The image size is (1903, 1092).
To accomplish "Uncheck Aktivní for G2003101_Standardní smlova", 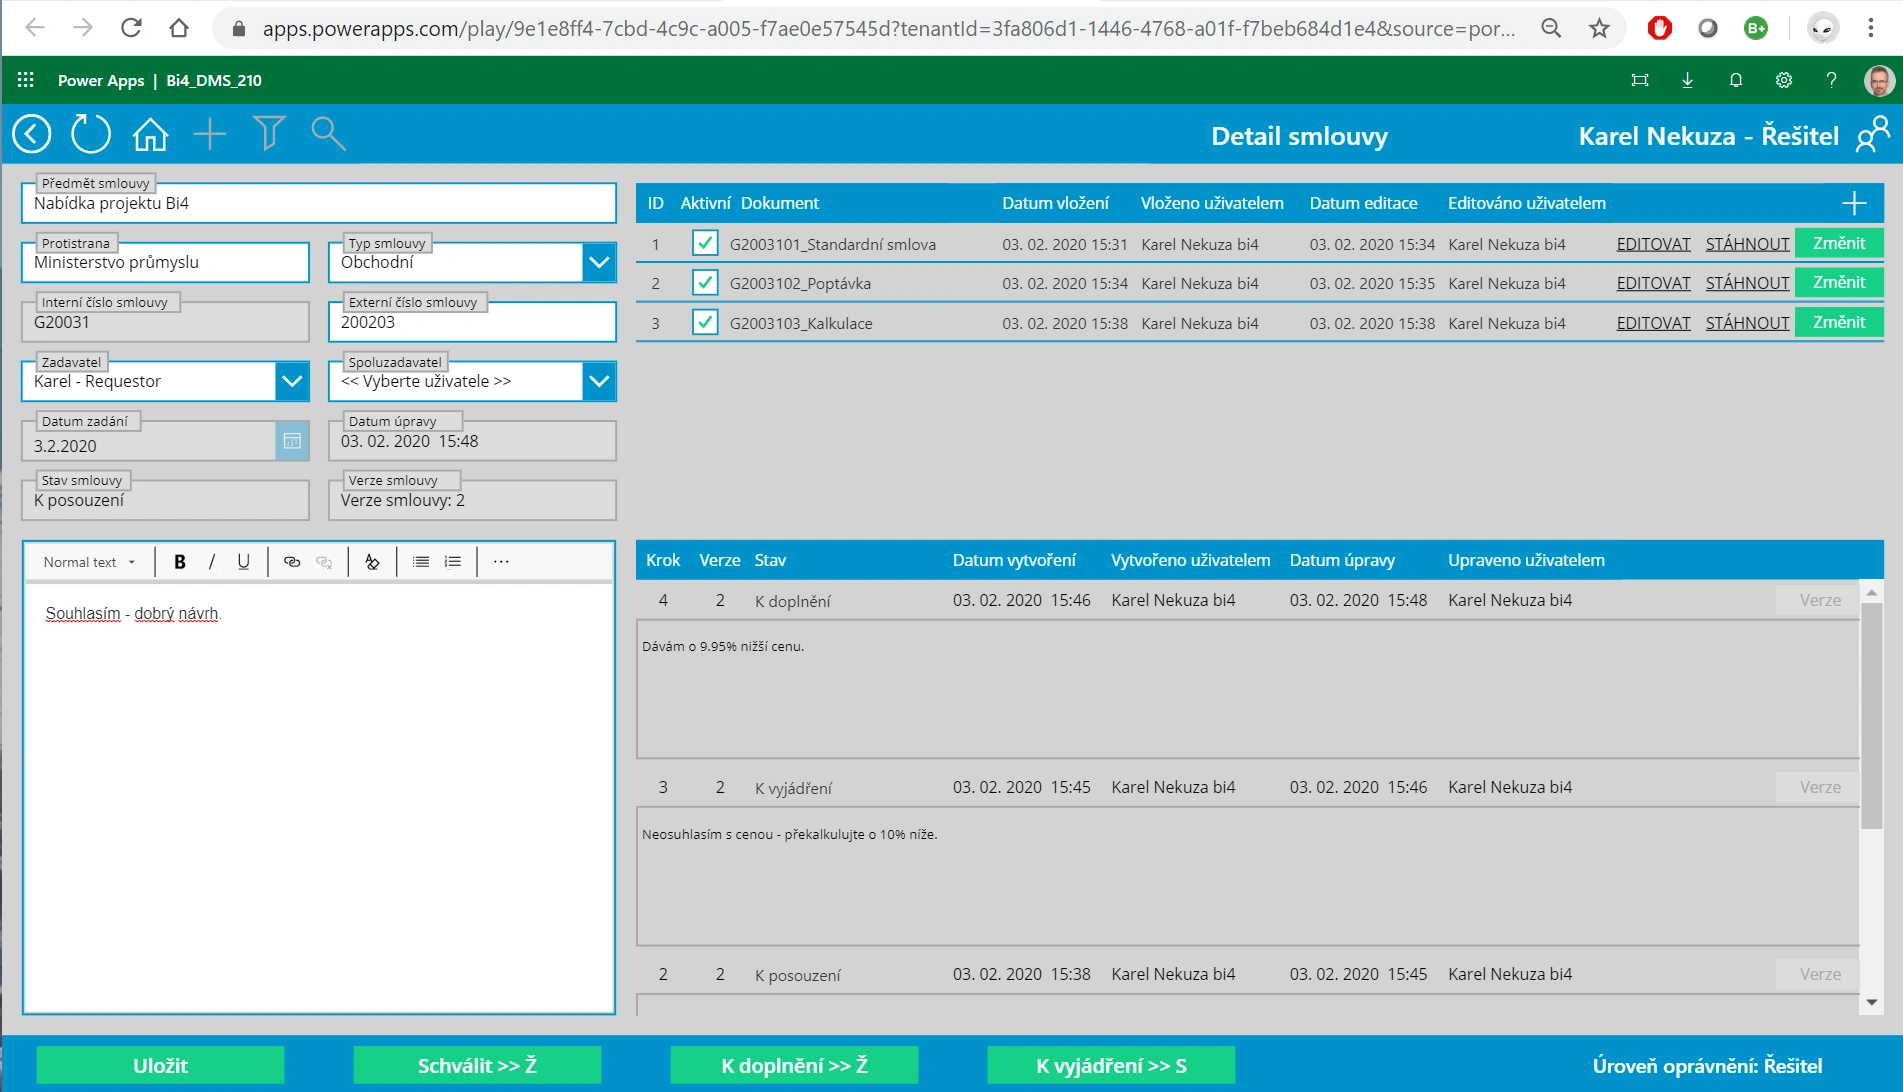I will click(705, 244).
